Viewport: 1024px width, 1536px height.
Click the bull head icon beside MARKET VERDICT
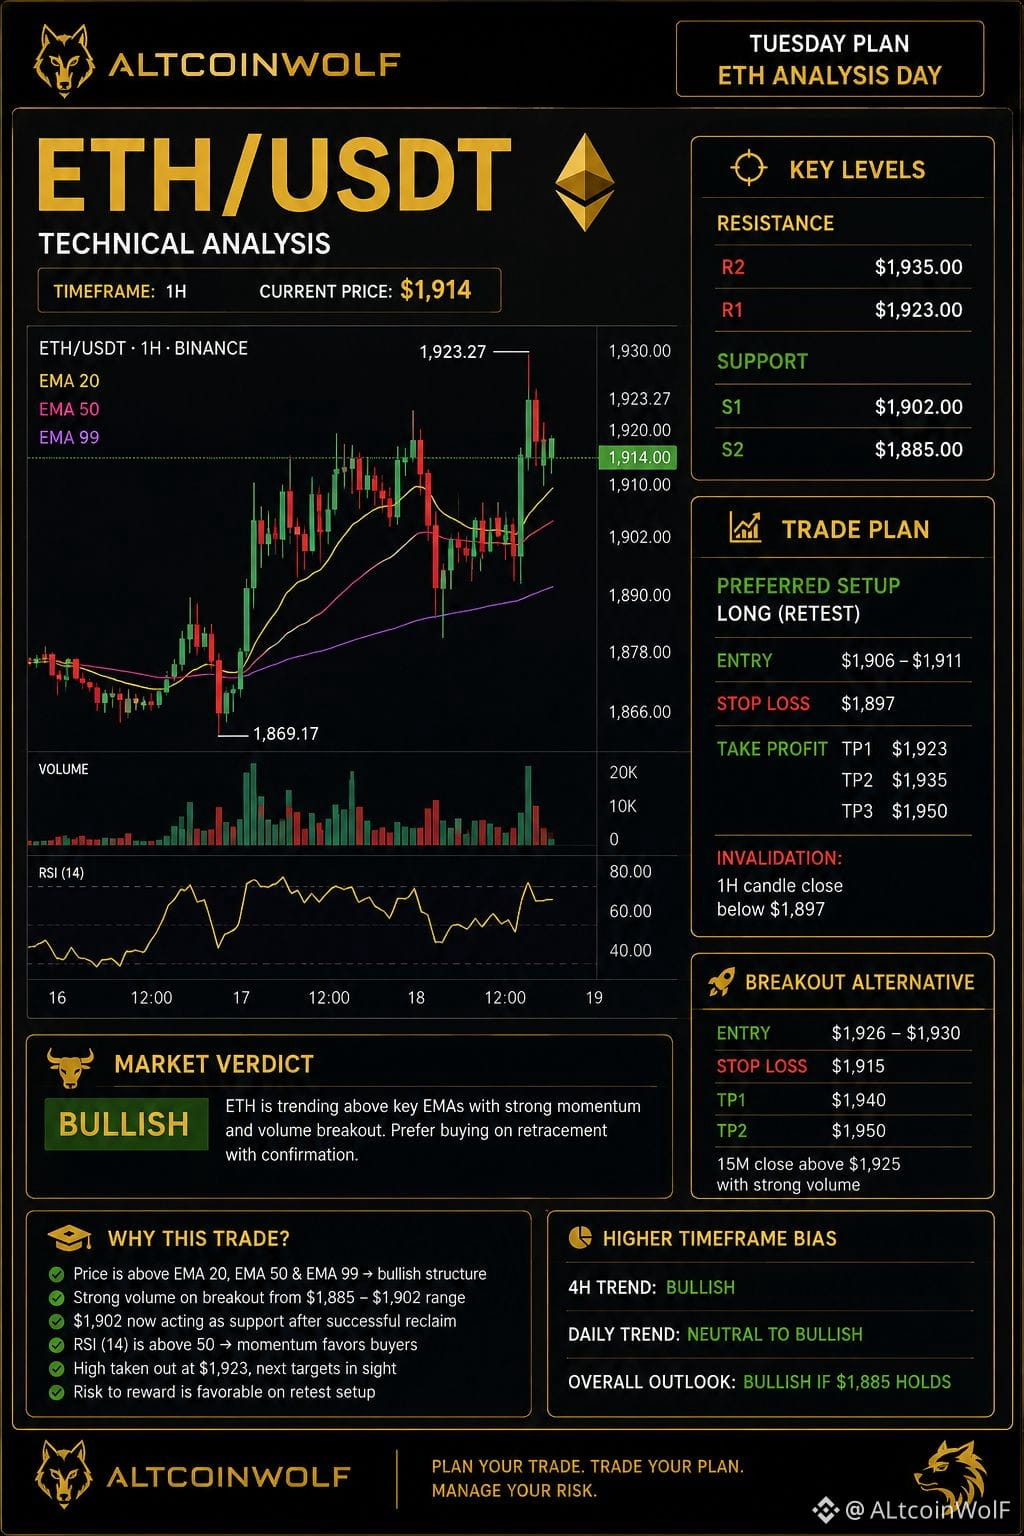coord(70,1068)
